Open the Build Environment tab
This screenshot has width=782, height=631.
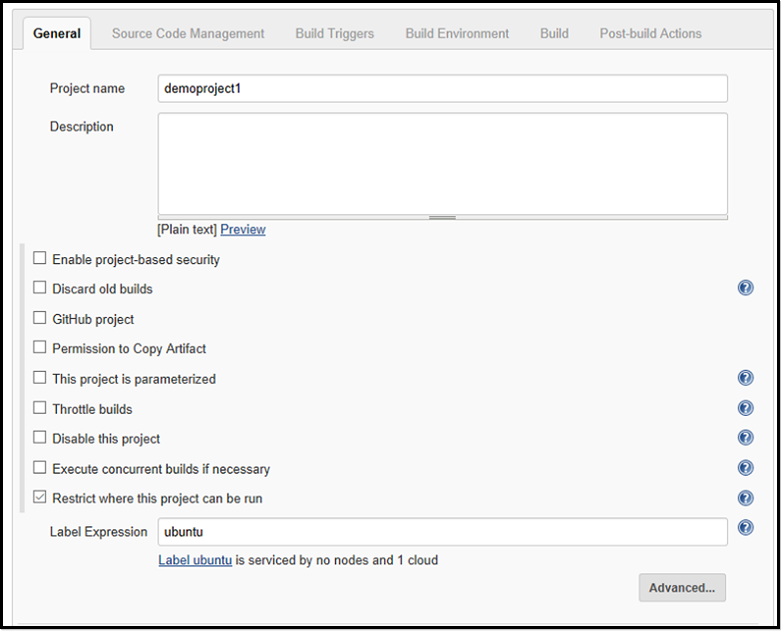pos(457,33)
